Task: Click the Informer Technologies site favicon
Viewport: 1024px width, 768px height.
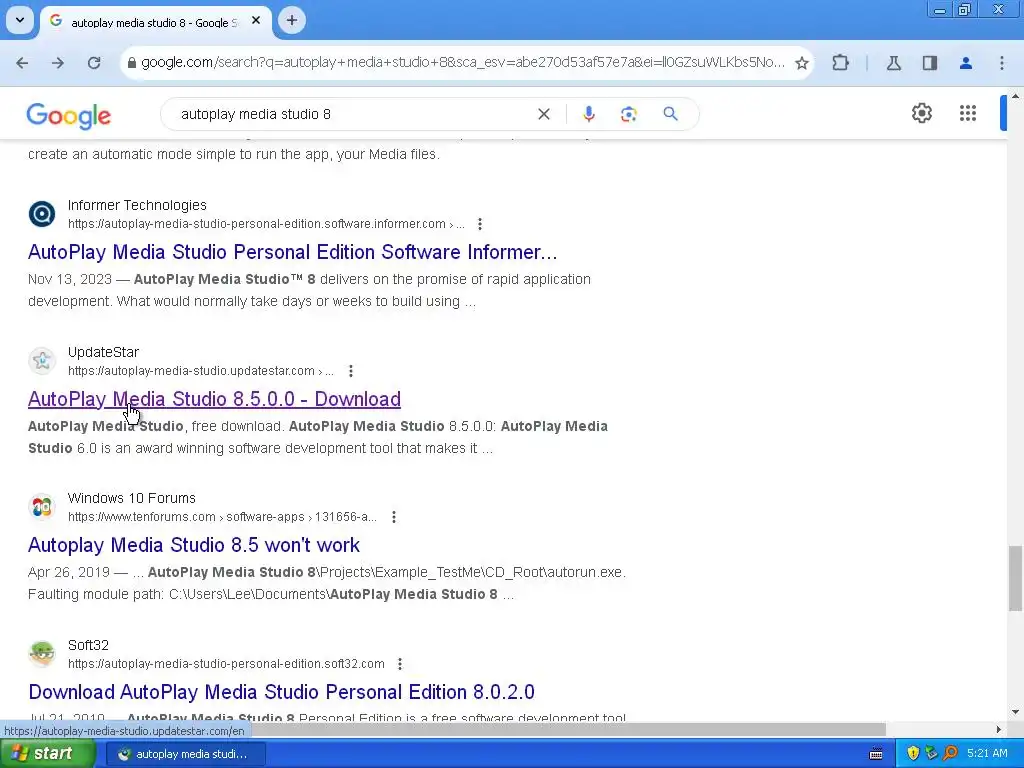Action: pyautogui.click(x=42, y=214)
